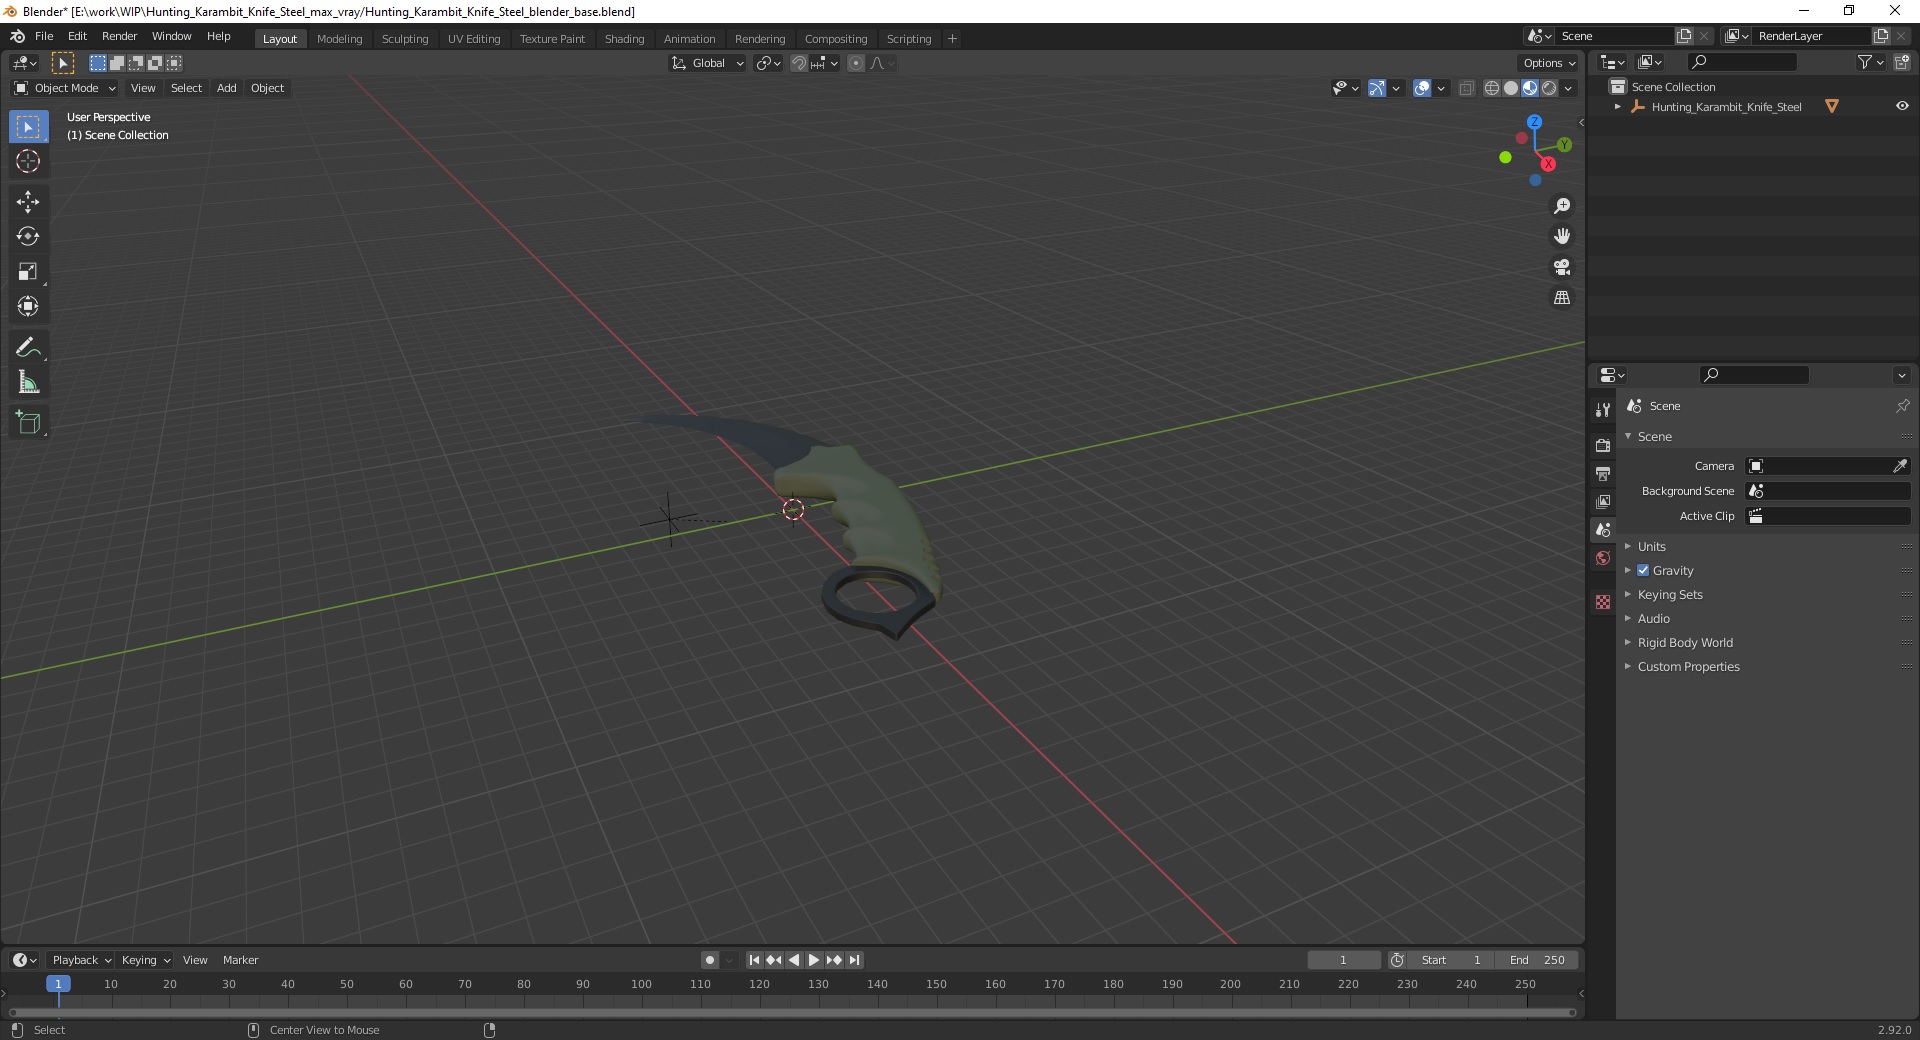Click frame 100 on the timeline
This screenshot has width=1920, height=1040.
coord(642,984)
